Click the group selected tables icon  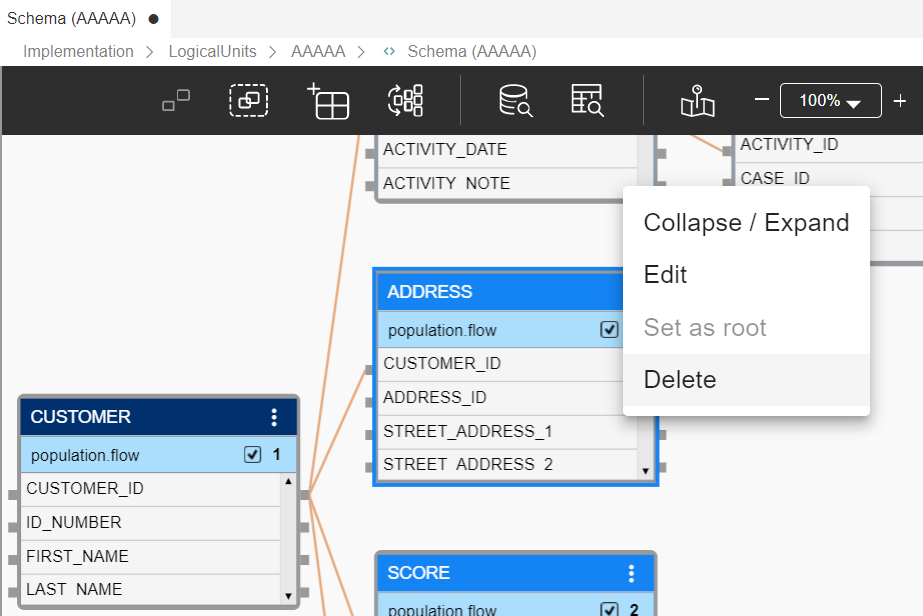[x=248, y=101]
